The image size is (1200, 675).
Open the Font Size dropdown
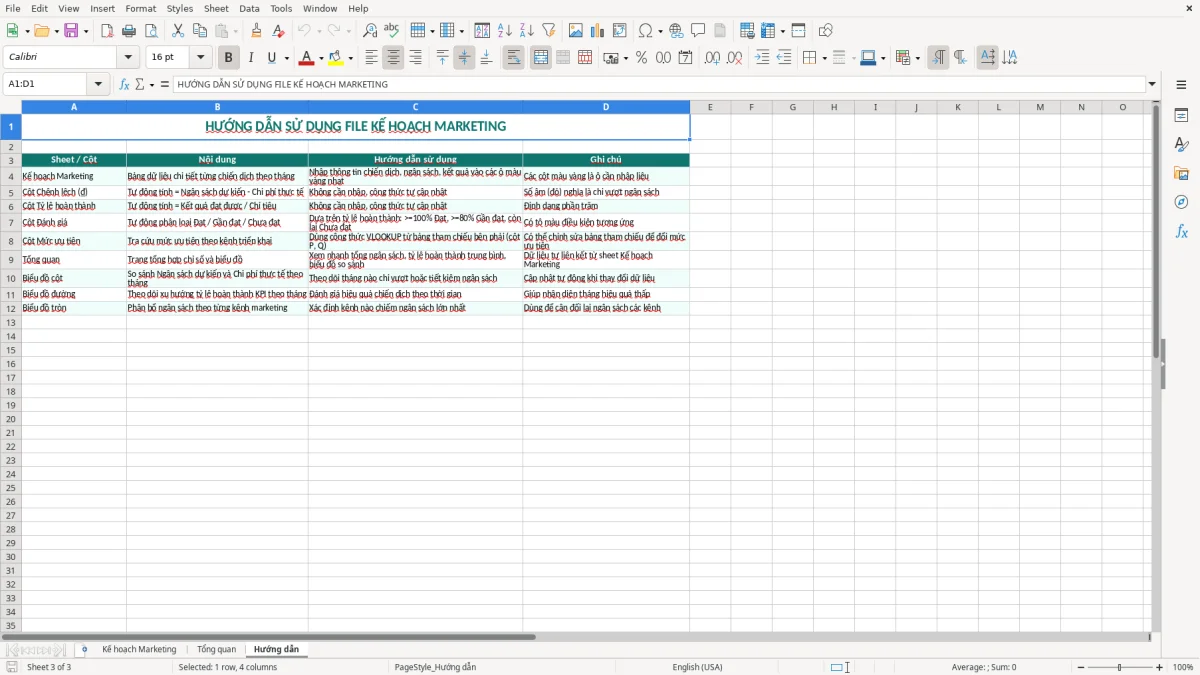[x=200, y=58]
